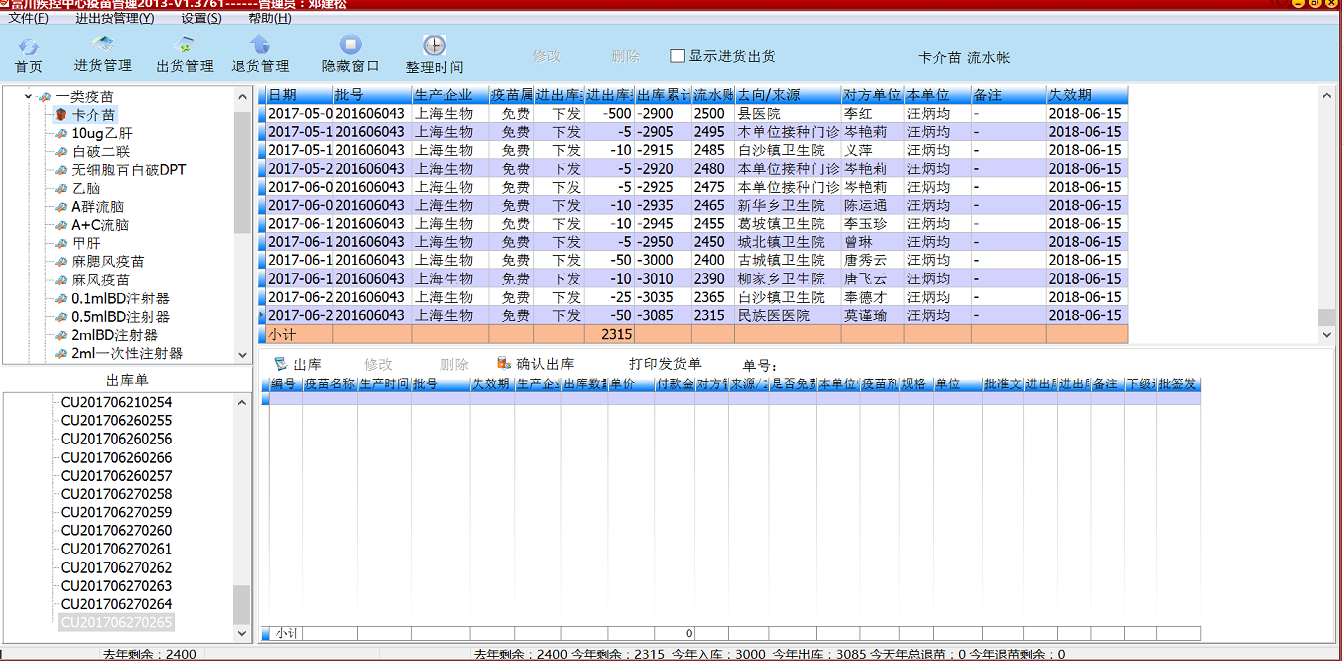Click 莫谨瑜 recipient name cell
Viewport: 1344px width, 661px height.
click(872, 315)
